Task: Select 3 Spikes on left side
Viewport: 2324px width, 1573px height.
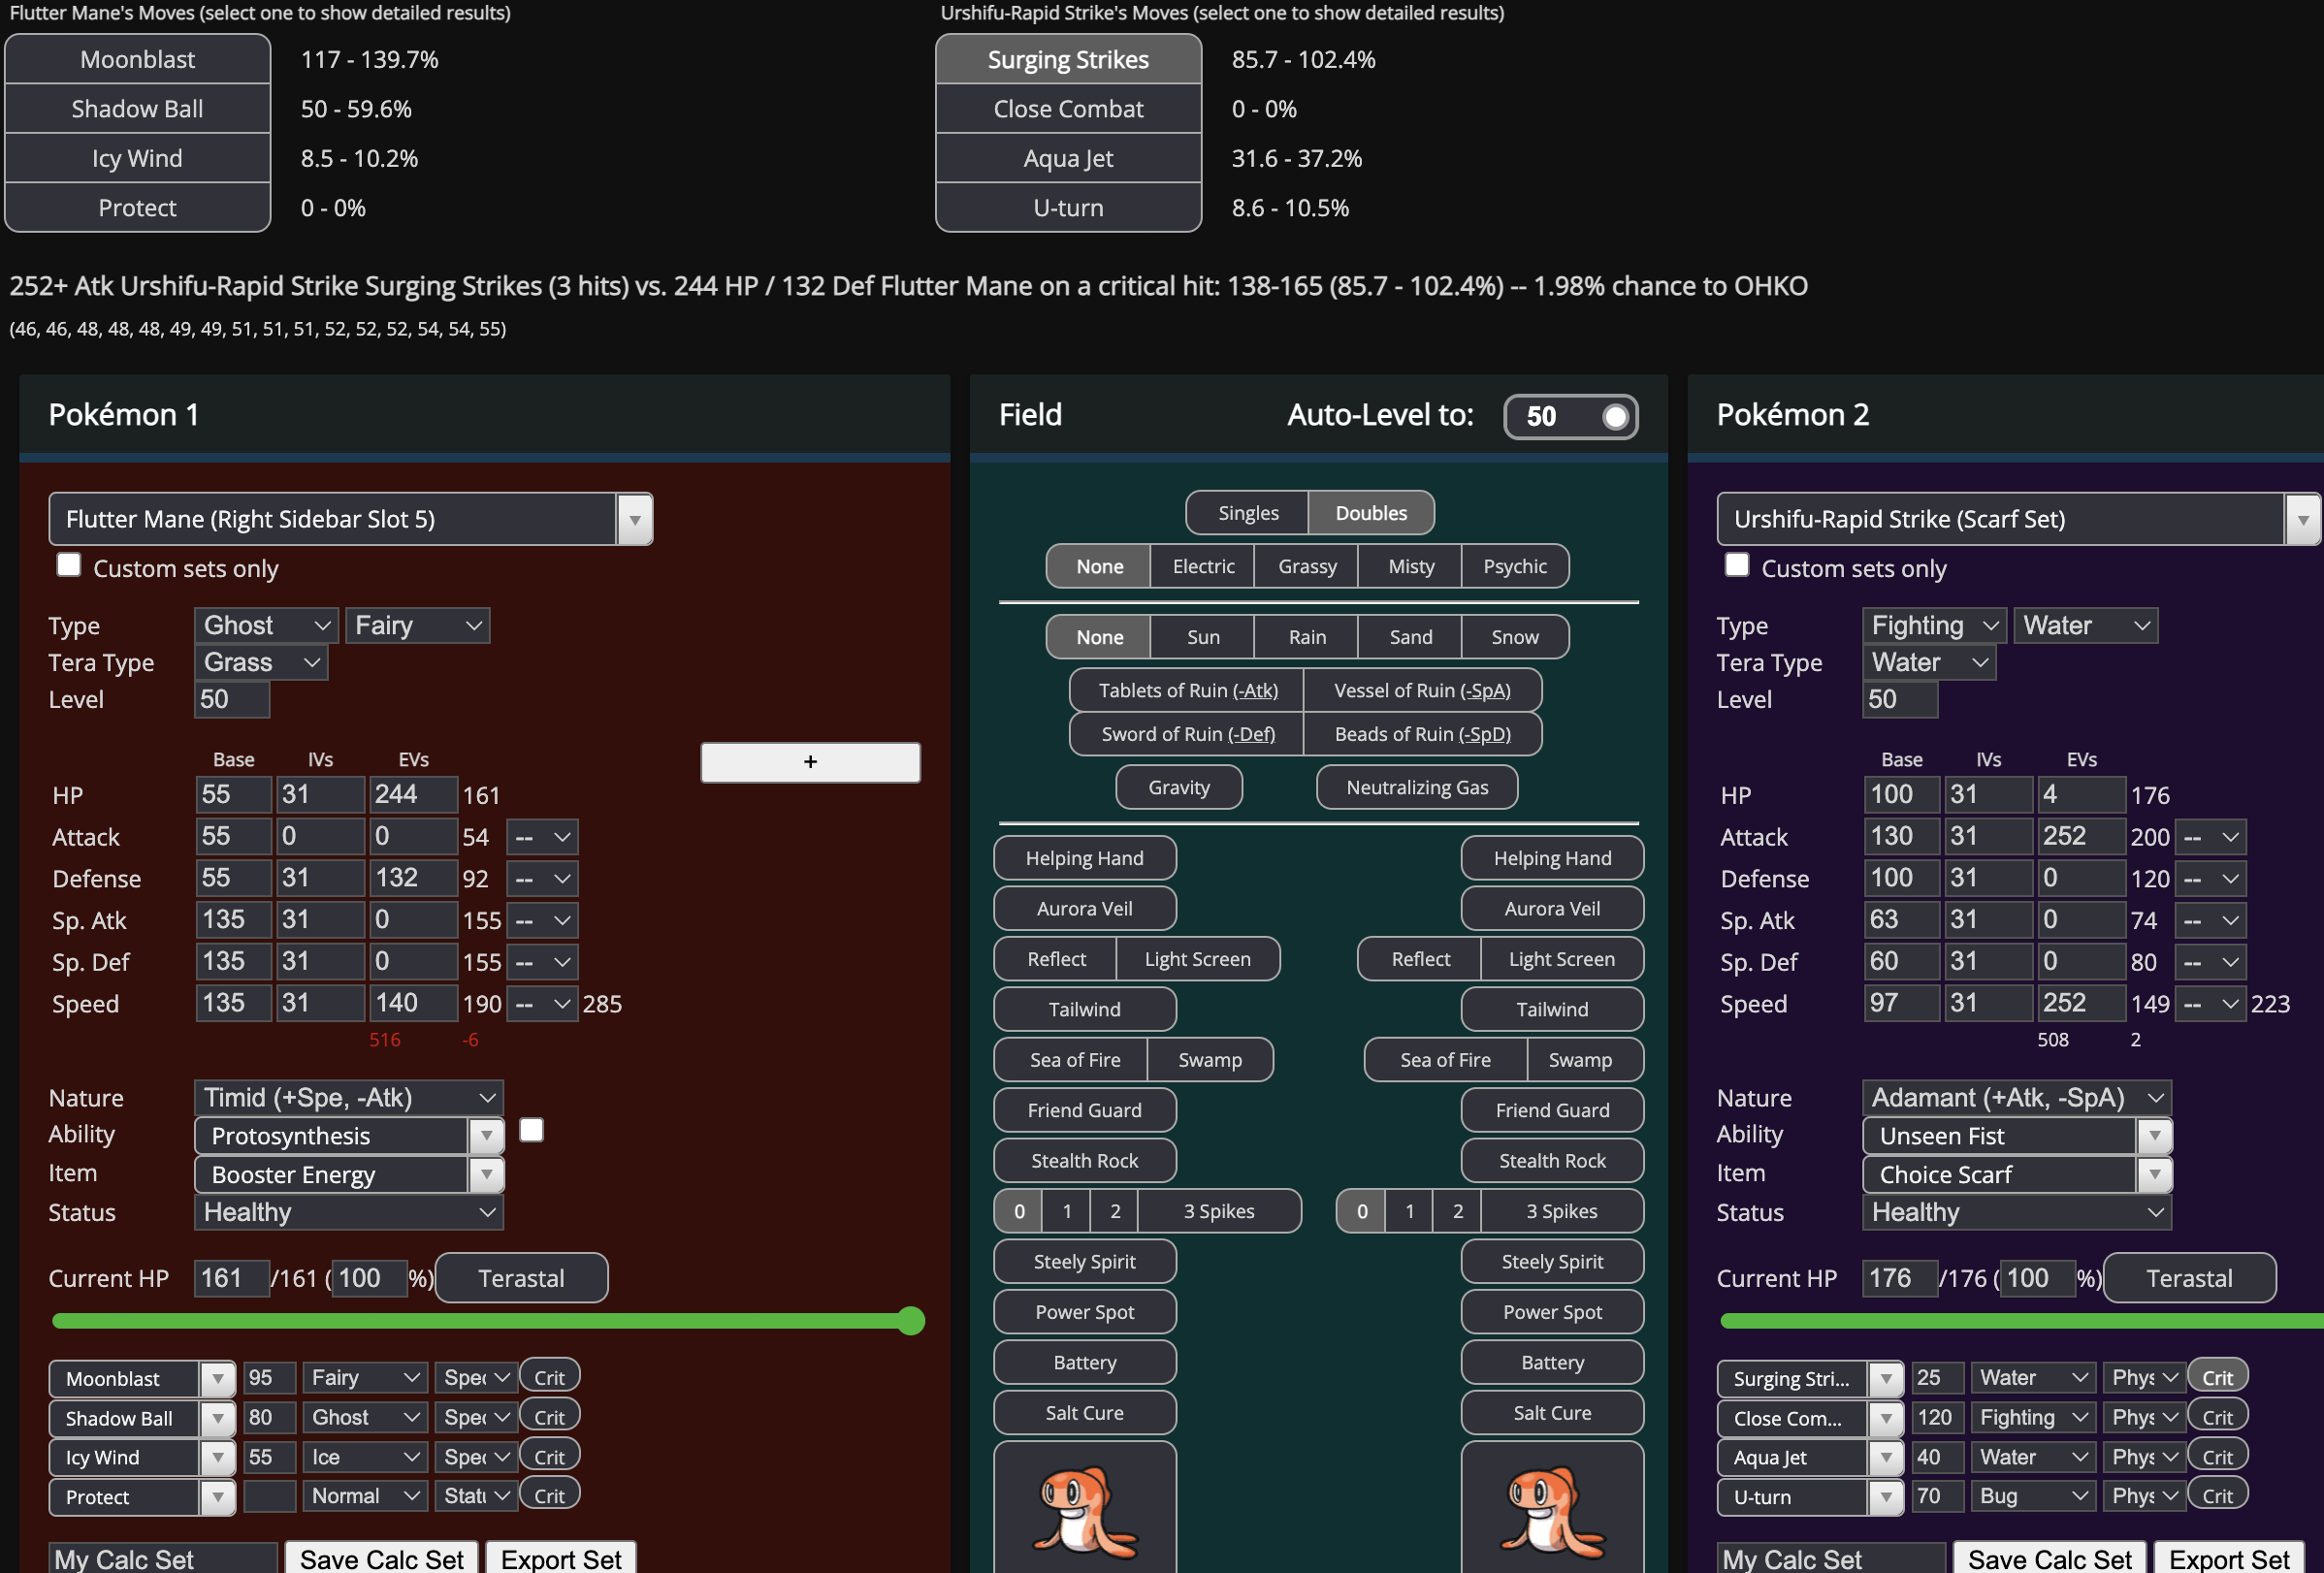Action: (1219, 1211)
